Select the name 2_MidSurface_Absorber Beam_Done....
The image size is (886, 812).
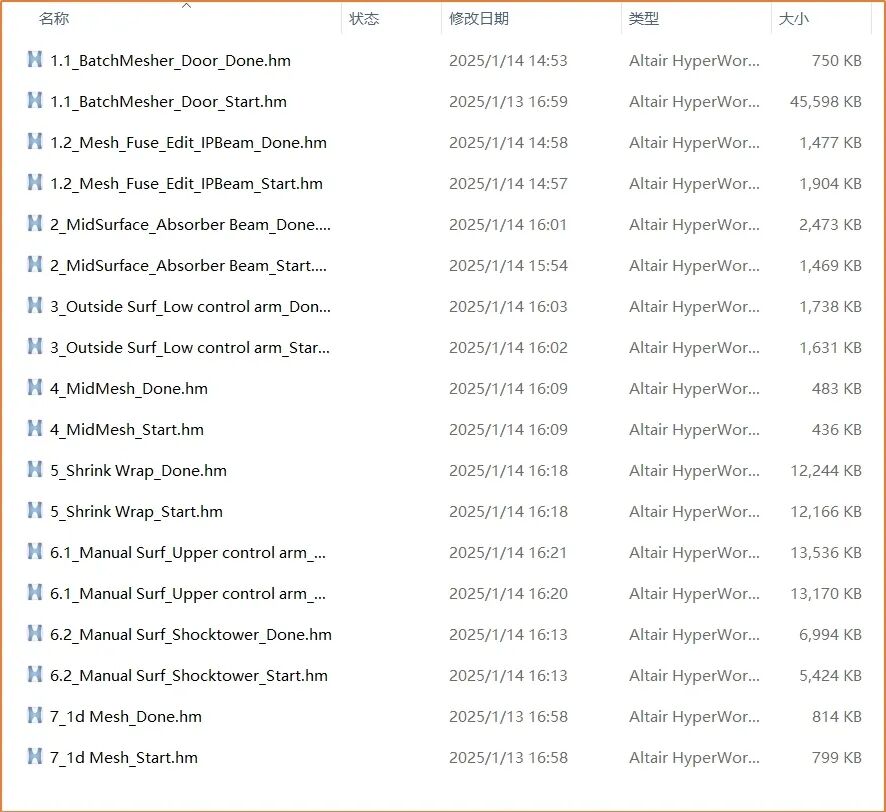tap(190, 224)
